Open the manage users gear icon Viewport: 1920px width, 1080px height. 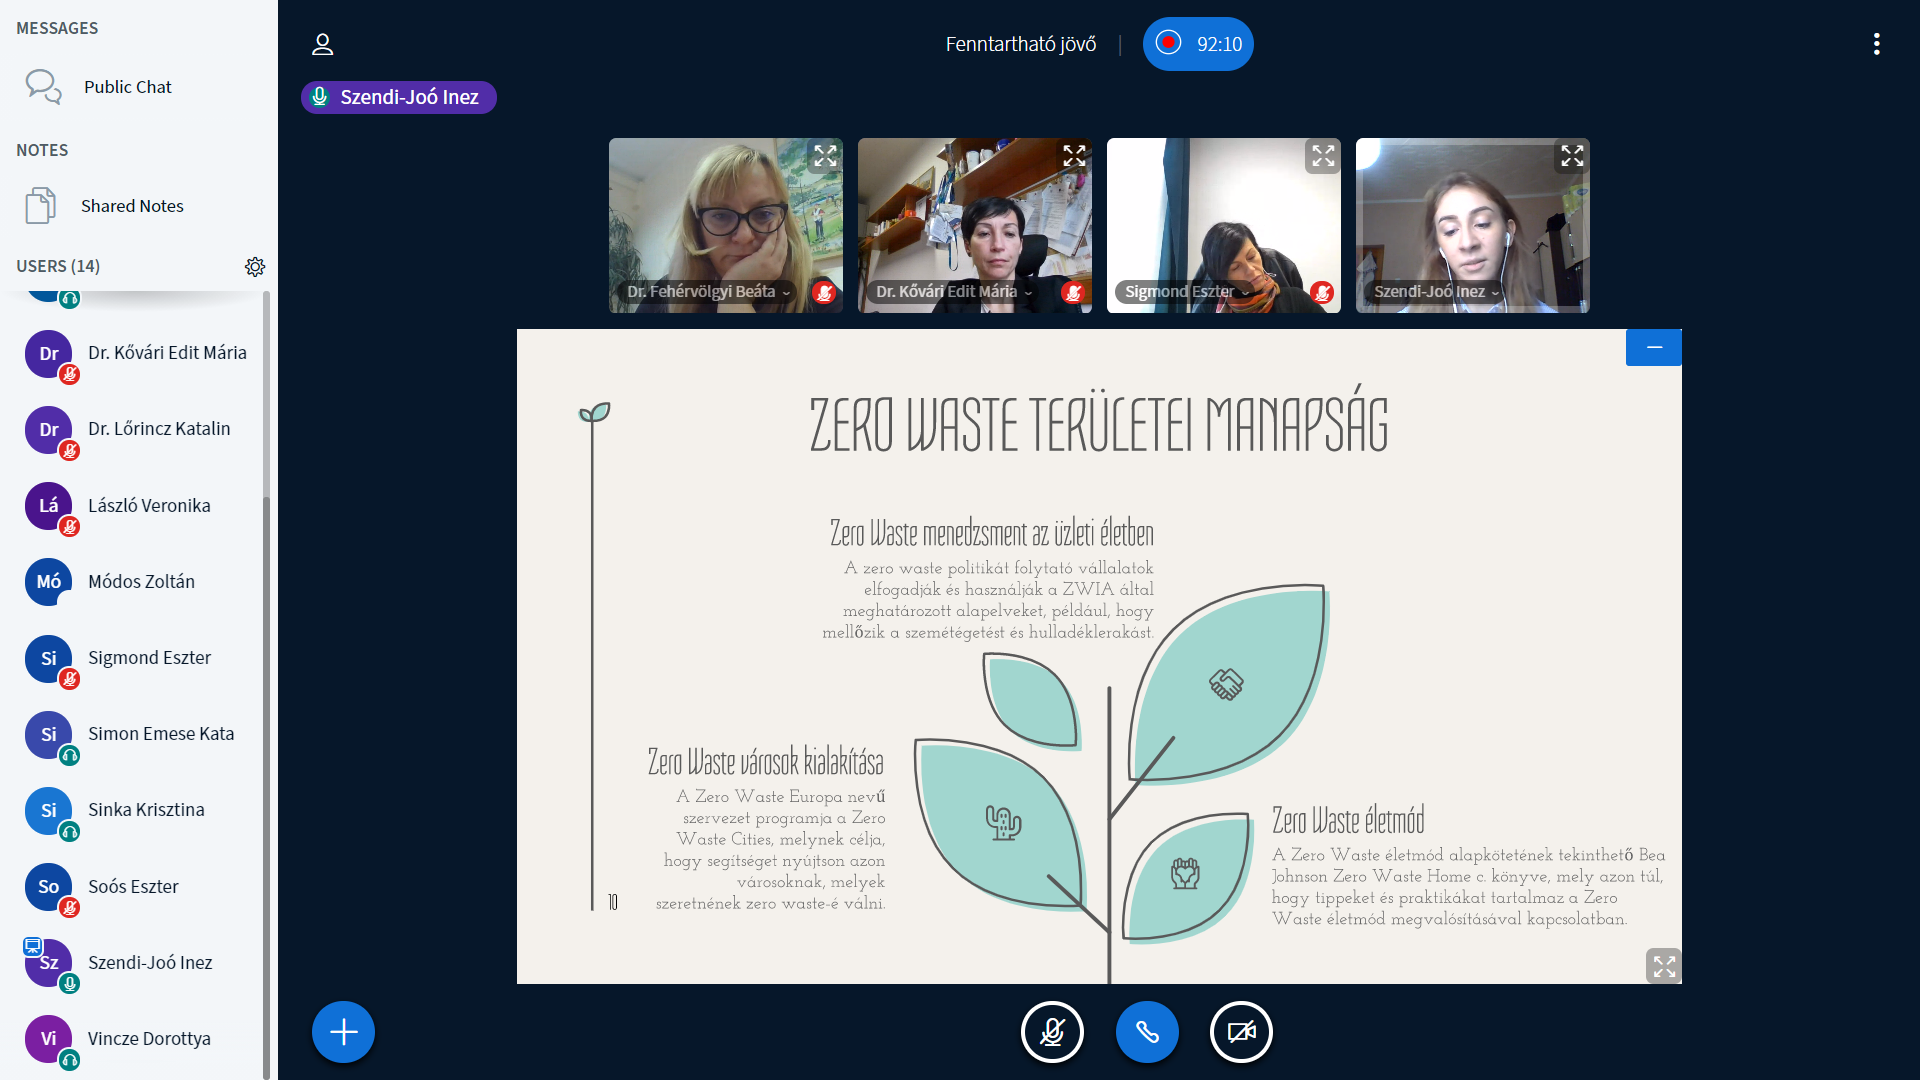[x=255, y=266]
